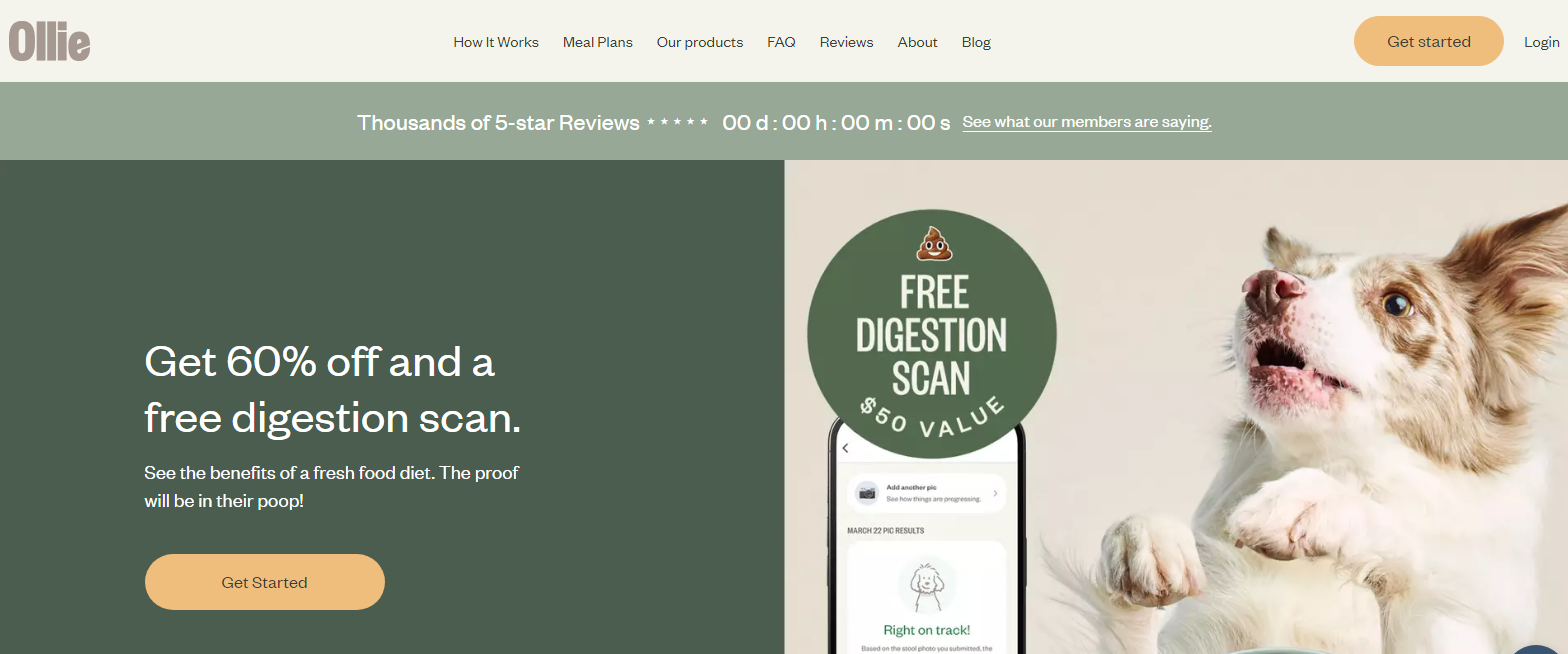Screen dimensions: 1568x654
Task: Click the Free Digestion Scan badge
Action: (931, 335)
